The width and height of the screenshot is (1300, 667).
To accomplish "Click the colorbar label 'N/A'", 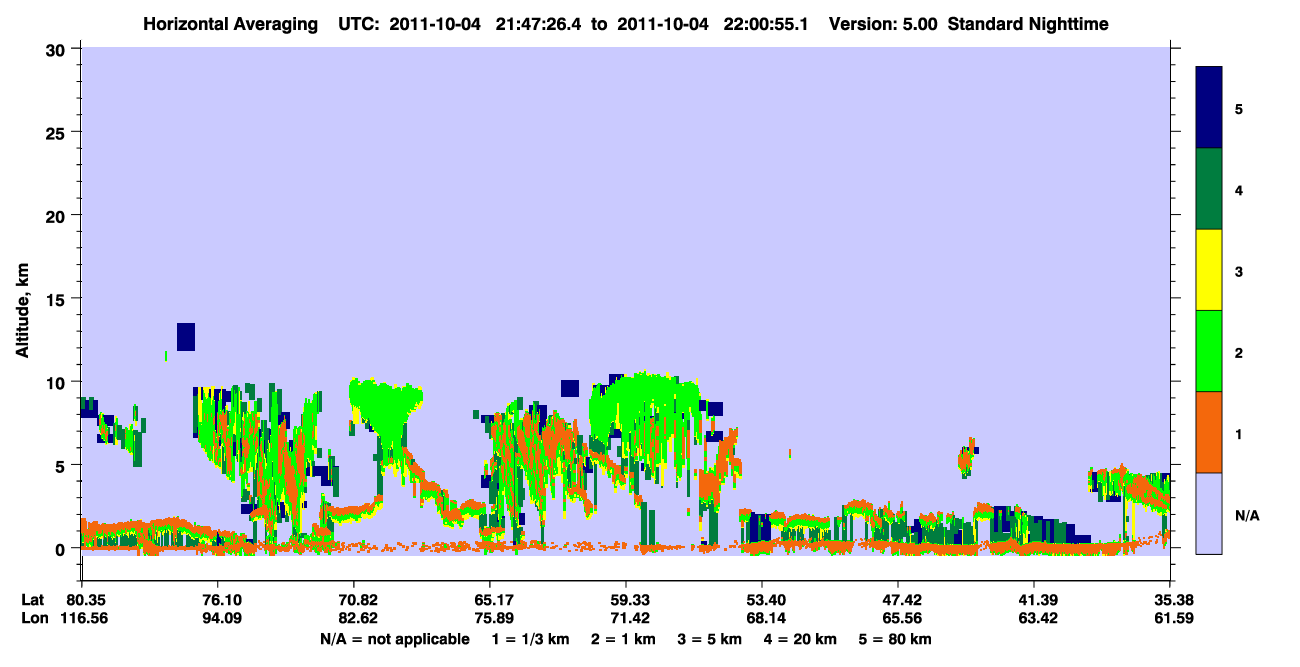I will coord(1246,515).
